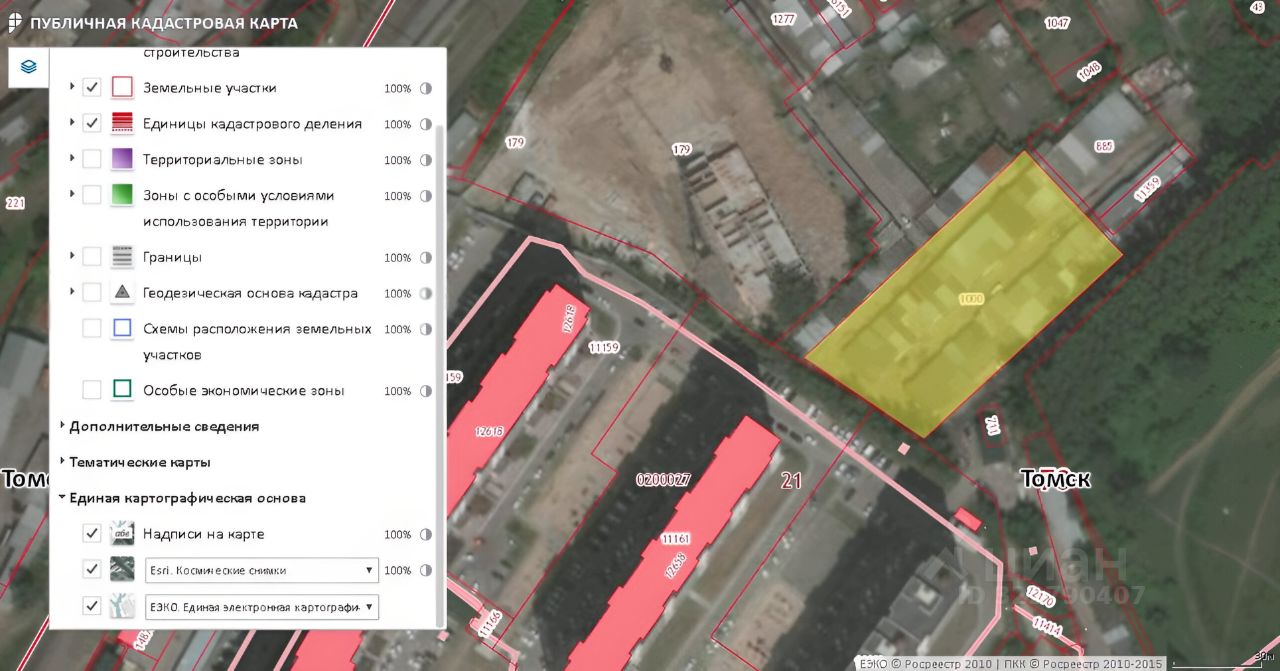Click the Геодезическая основа triangle icon
The width and height of the screenshot is (1280, 671).
click(122, 293)
